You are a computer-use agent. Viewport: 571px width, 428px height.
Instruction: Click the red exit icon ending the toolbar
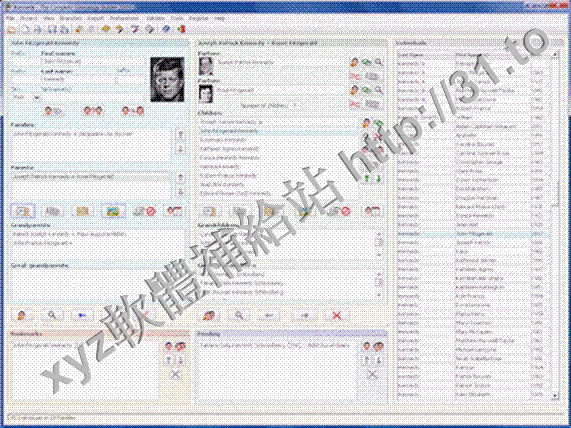[181, 29]
